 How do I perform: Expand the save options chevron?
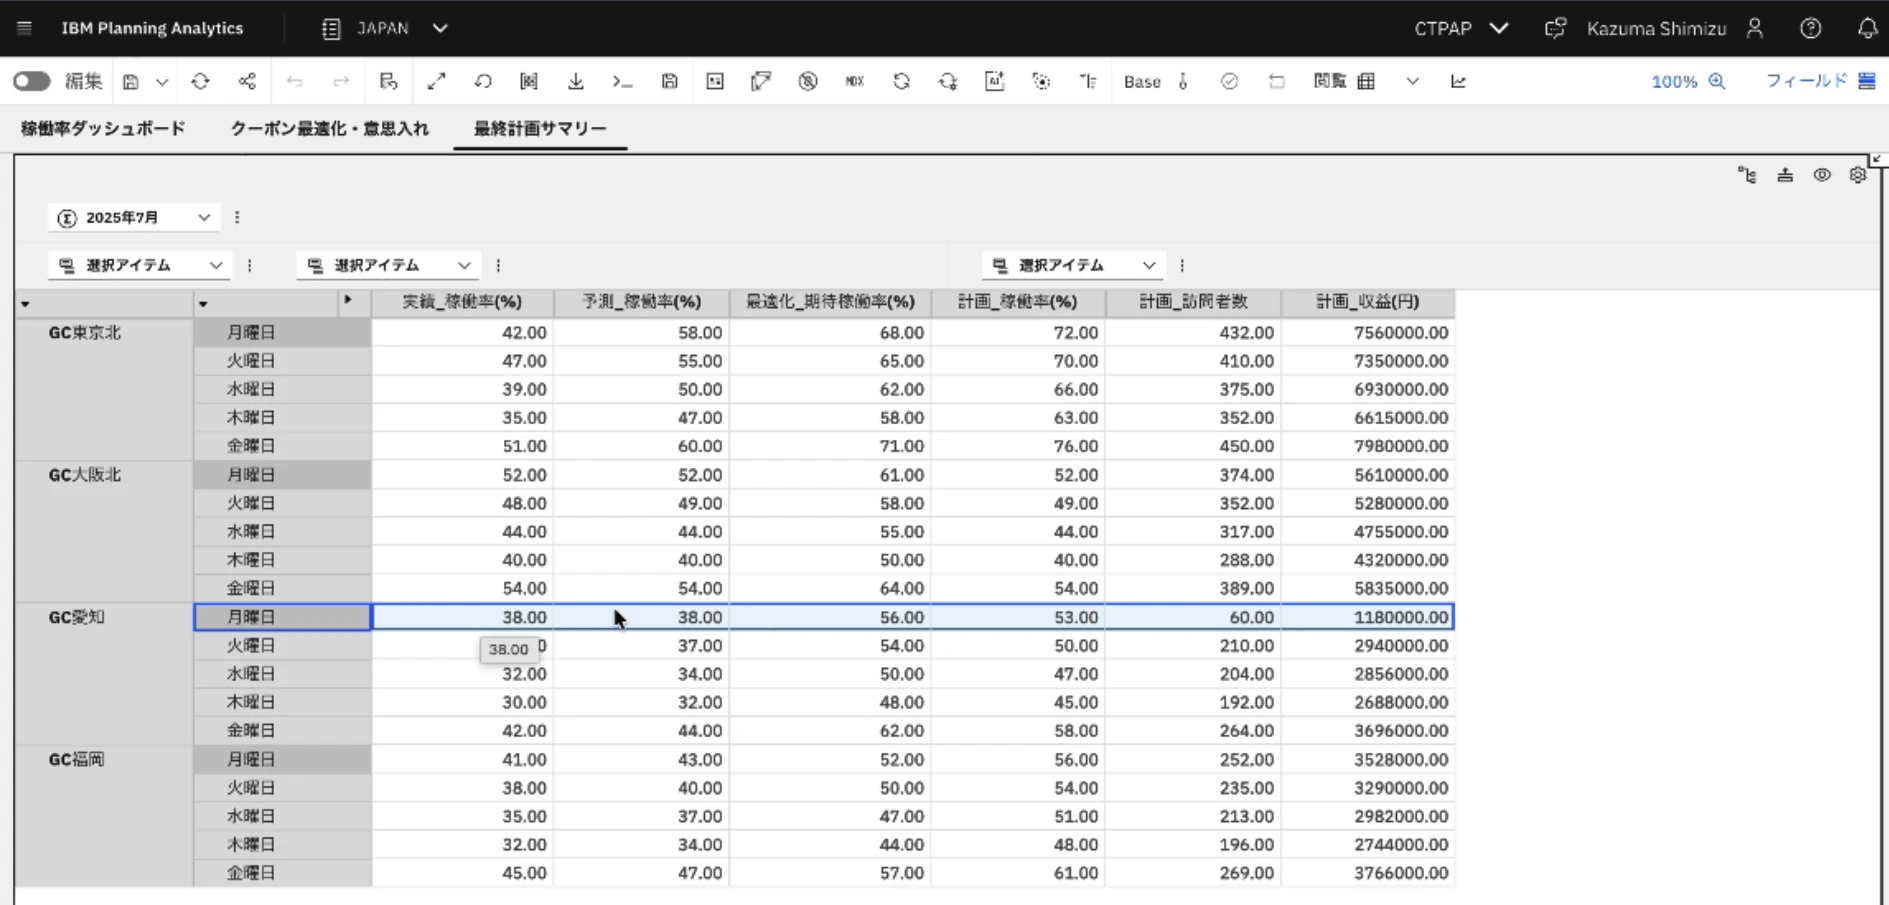(162, 82)
